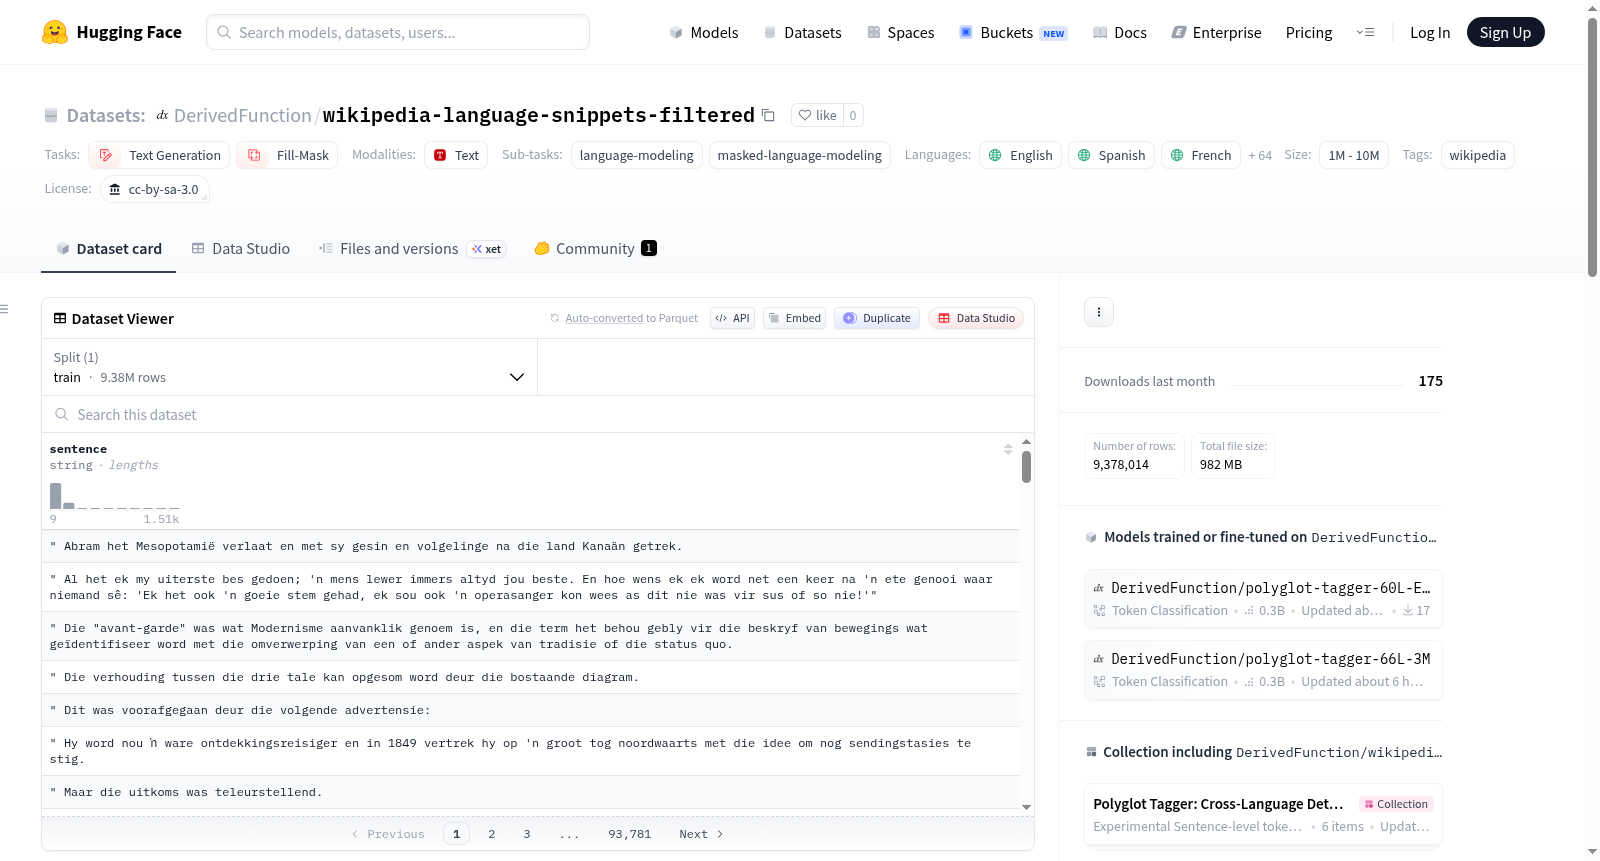
Task: Open the additional navigation menu icon
Action: coord(1365,32)
